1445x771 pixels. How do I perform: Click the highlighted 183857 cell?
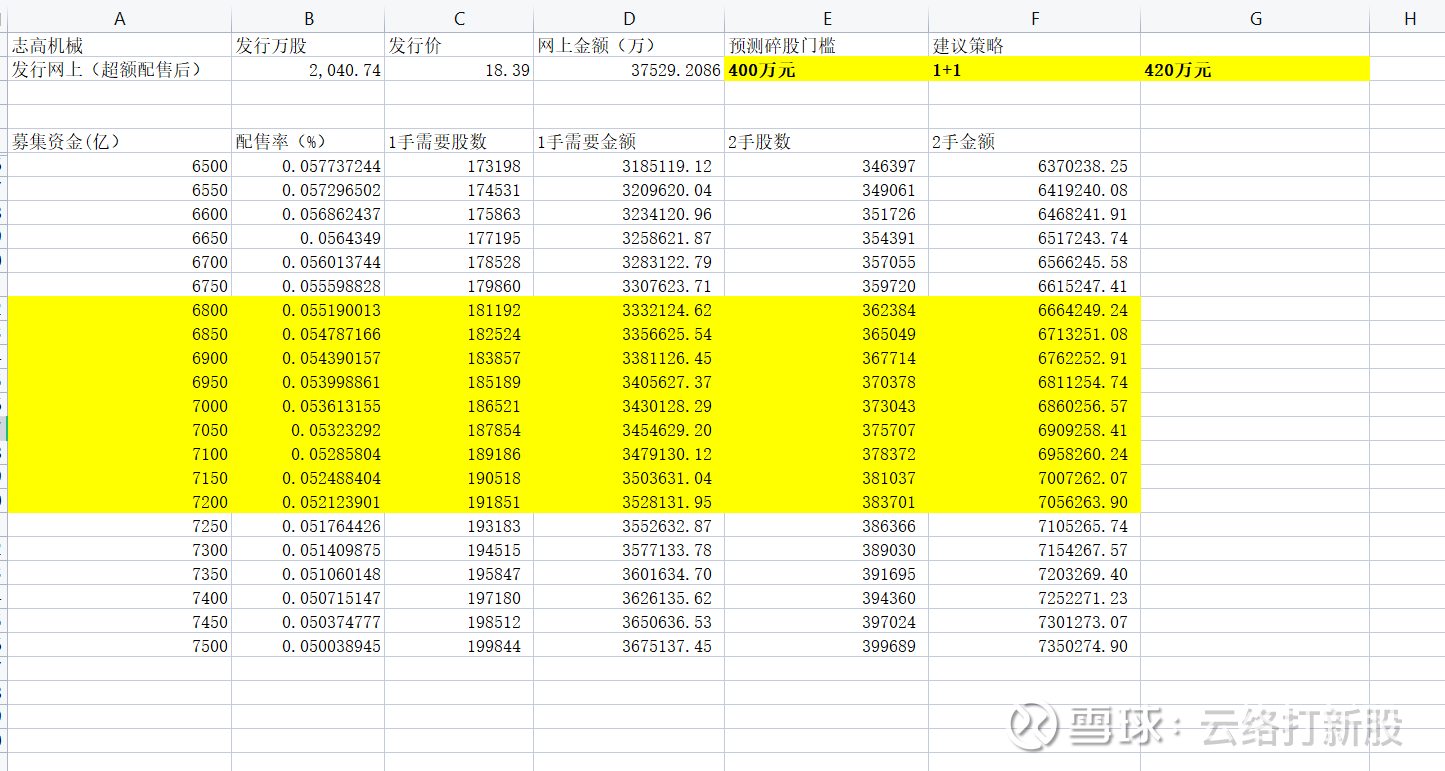tap(459, 358)
